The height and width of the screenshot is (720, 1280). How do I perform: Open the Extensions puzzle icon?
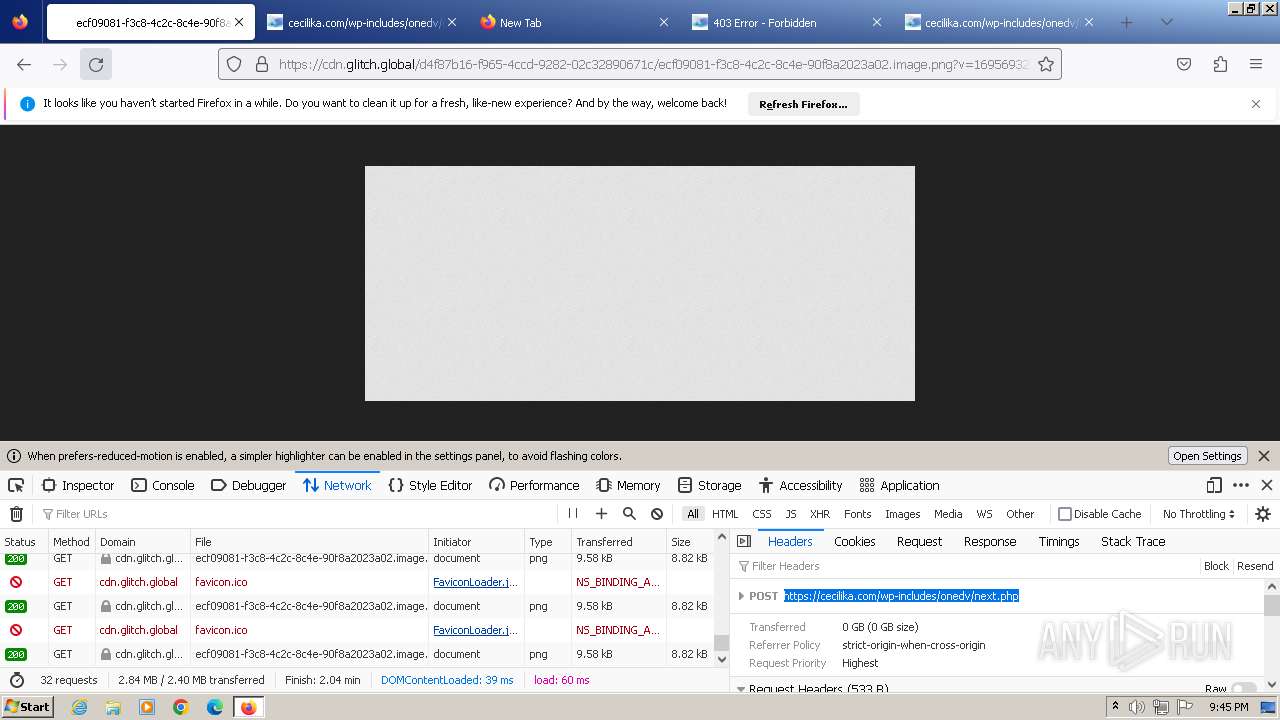pyautogui.click(x=1220, y=64)
